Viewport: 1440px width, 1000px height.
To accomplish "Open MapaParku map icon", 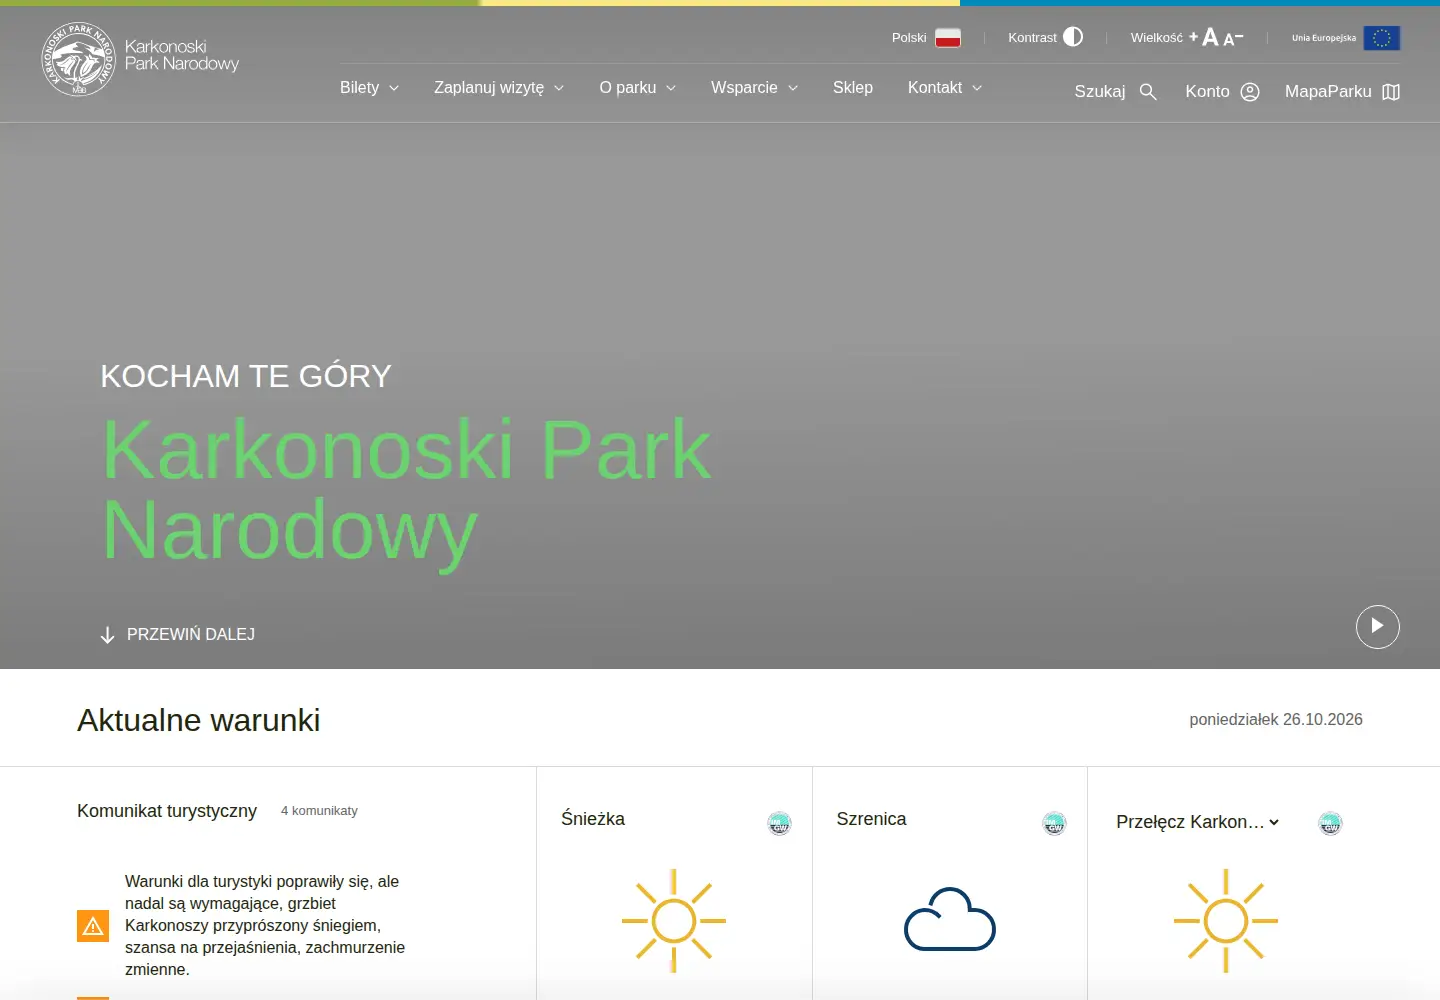I will click(x=1391, y=92).
